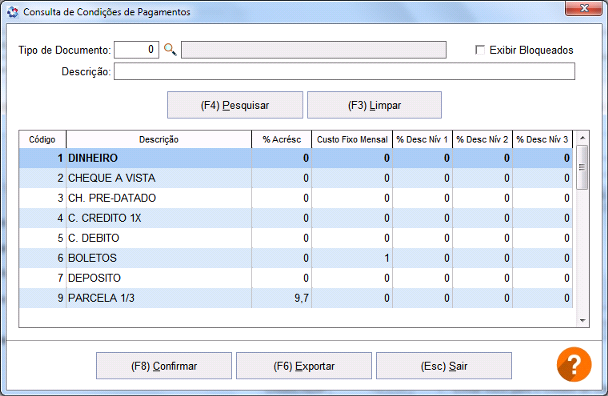Click the (F3) Limpar button
The width and height of the screenshot is (608, 396).
coord(375,105)
